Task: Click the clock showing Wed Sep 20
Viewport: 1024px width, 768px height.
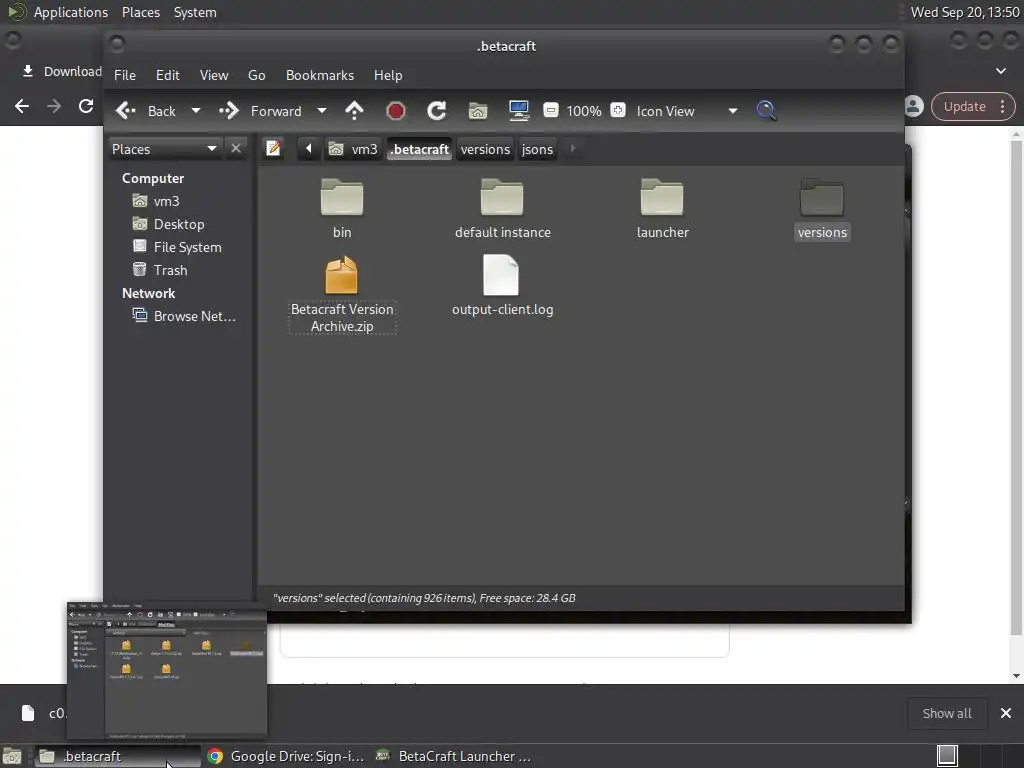Action: click(x=965, y=12)
